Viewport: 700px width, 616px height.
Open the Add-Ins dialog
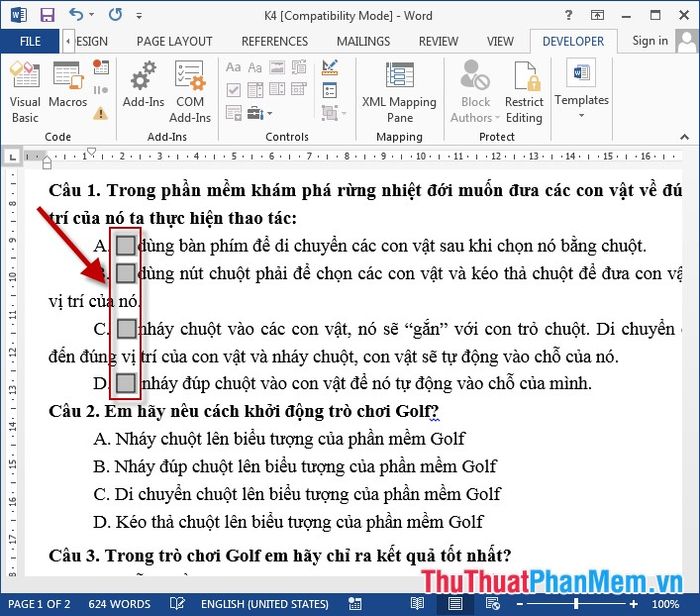143,88
